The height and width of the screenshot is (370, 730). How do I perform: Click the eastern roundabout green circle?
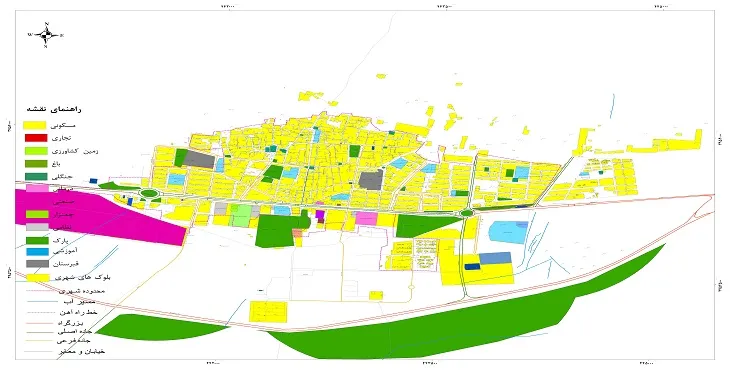[x=466, y=213]
